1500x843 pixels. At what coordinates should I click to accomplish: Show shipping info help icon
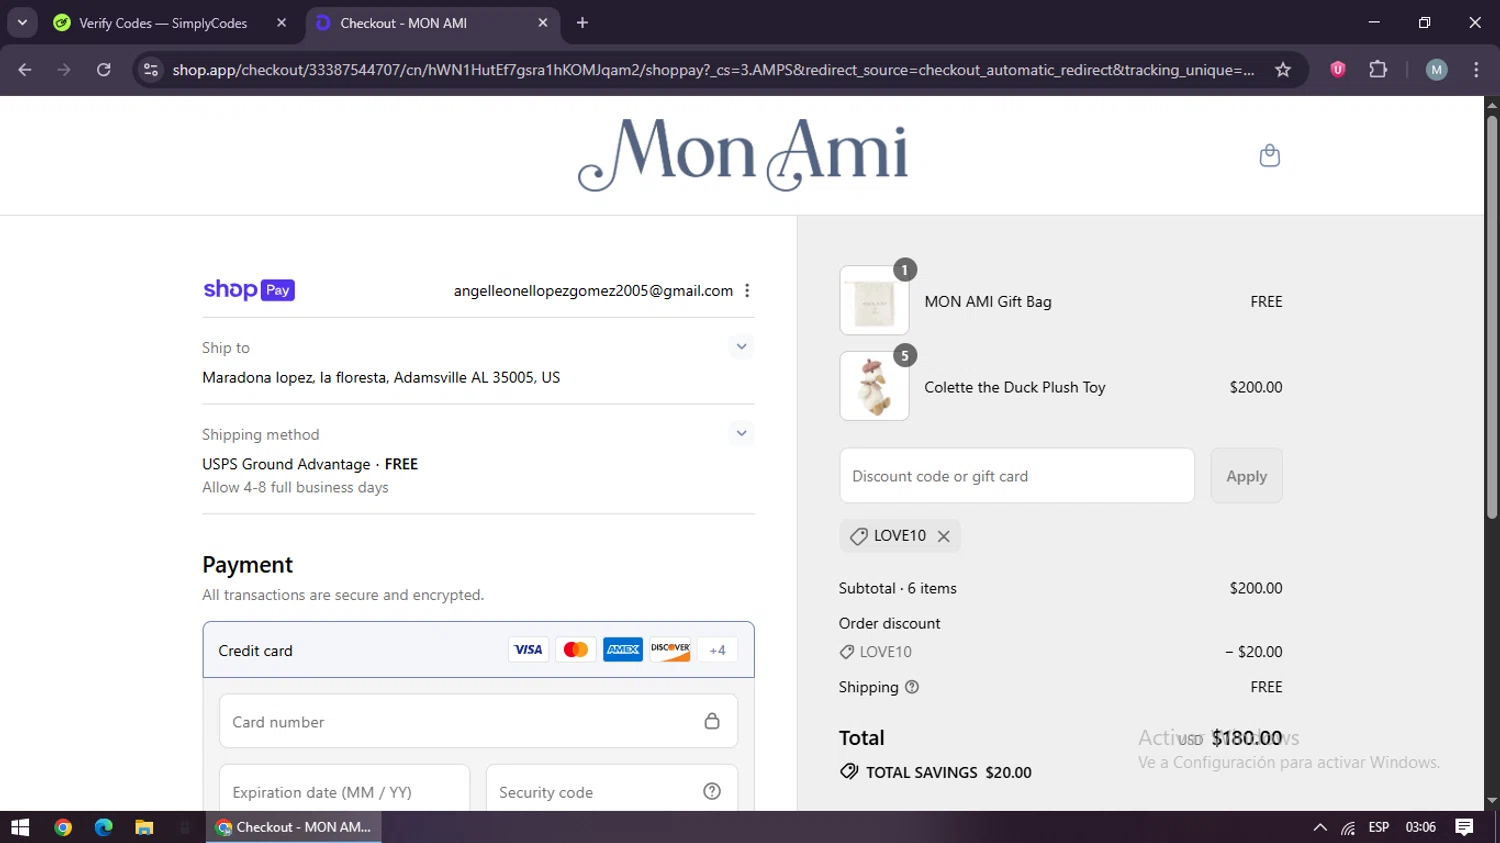pyautogui.click(x=912, y=687)
